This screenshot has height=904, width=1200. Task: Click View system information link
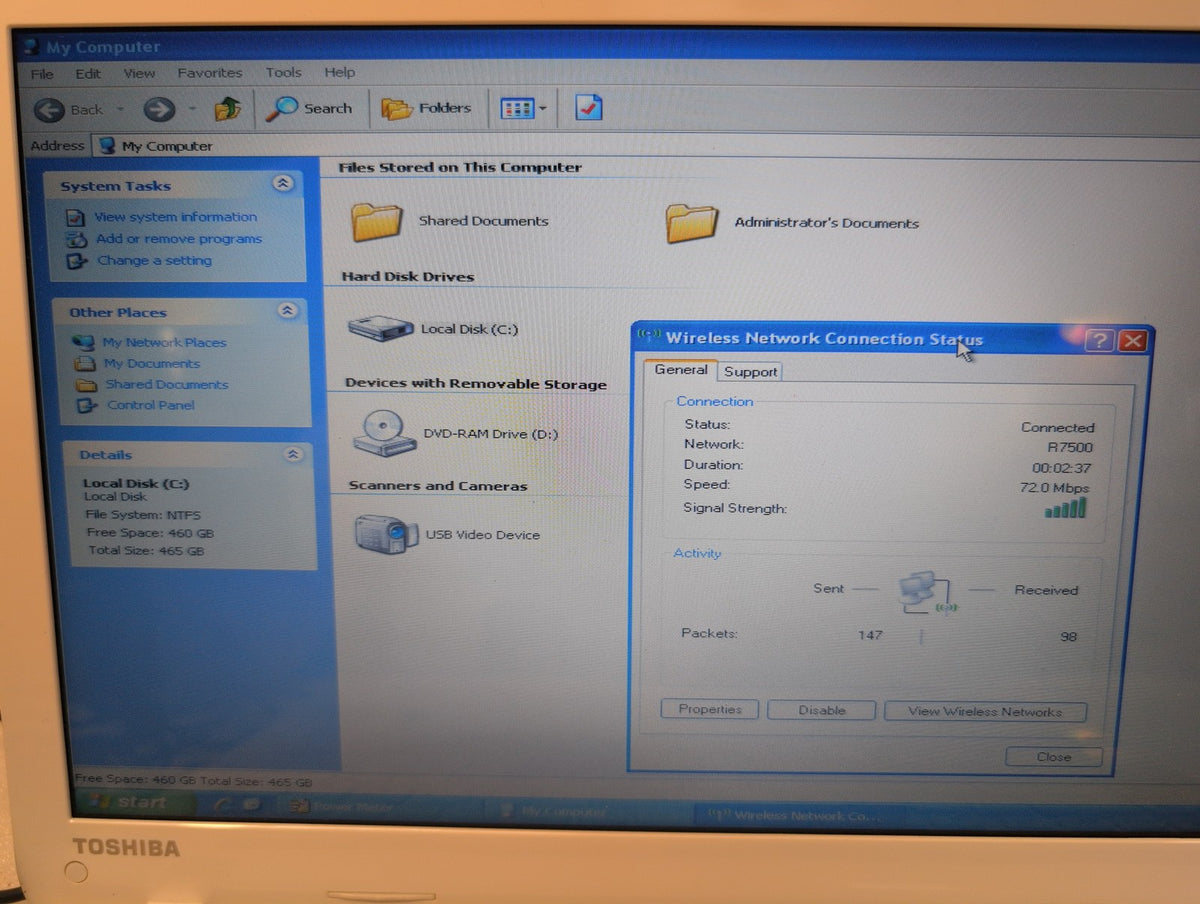click(176, 217)
